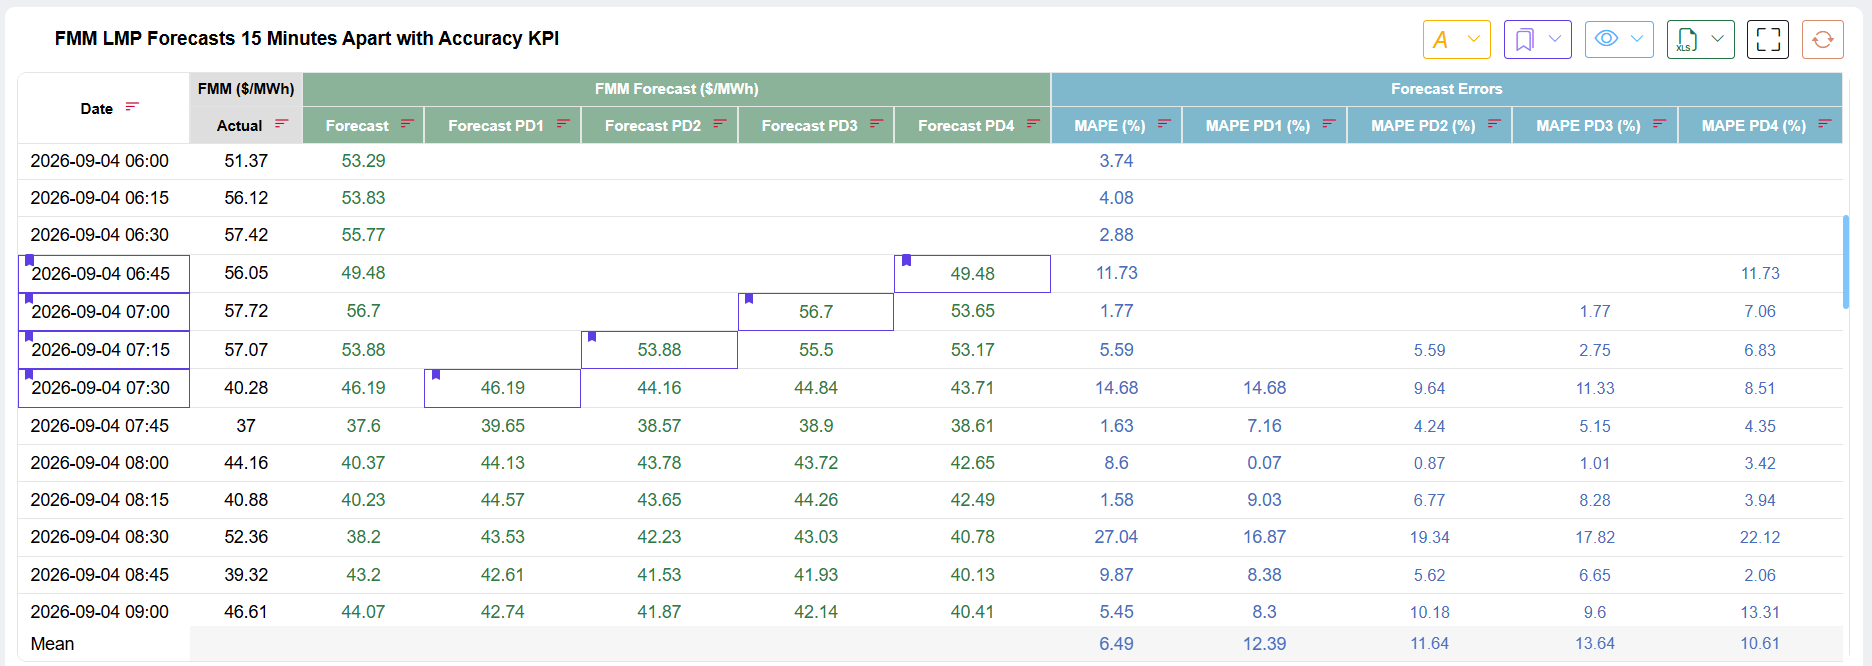Click the Forecast Errors group header
The image size is (1872, 666).
pyautogui.click(x=1446, y=89)
